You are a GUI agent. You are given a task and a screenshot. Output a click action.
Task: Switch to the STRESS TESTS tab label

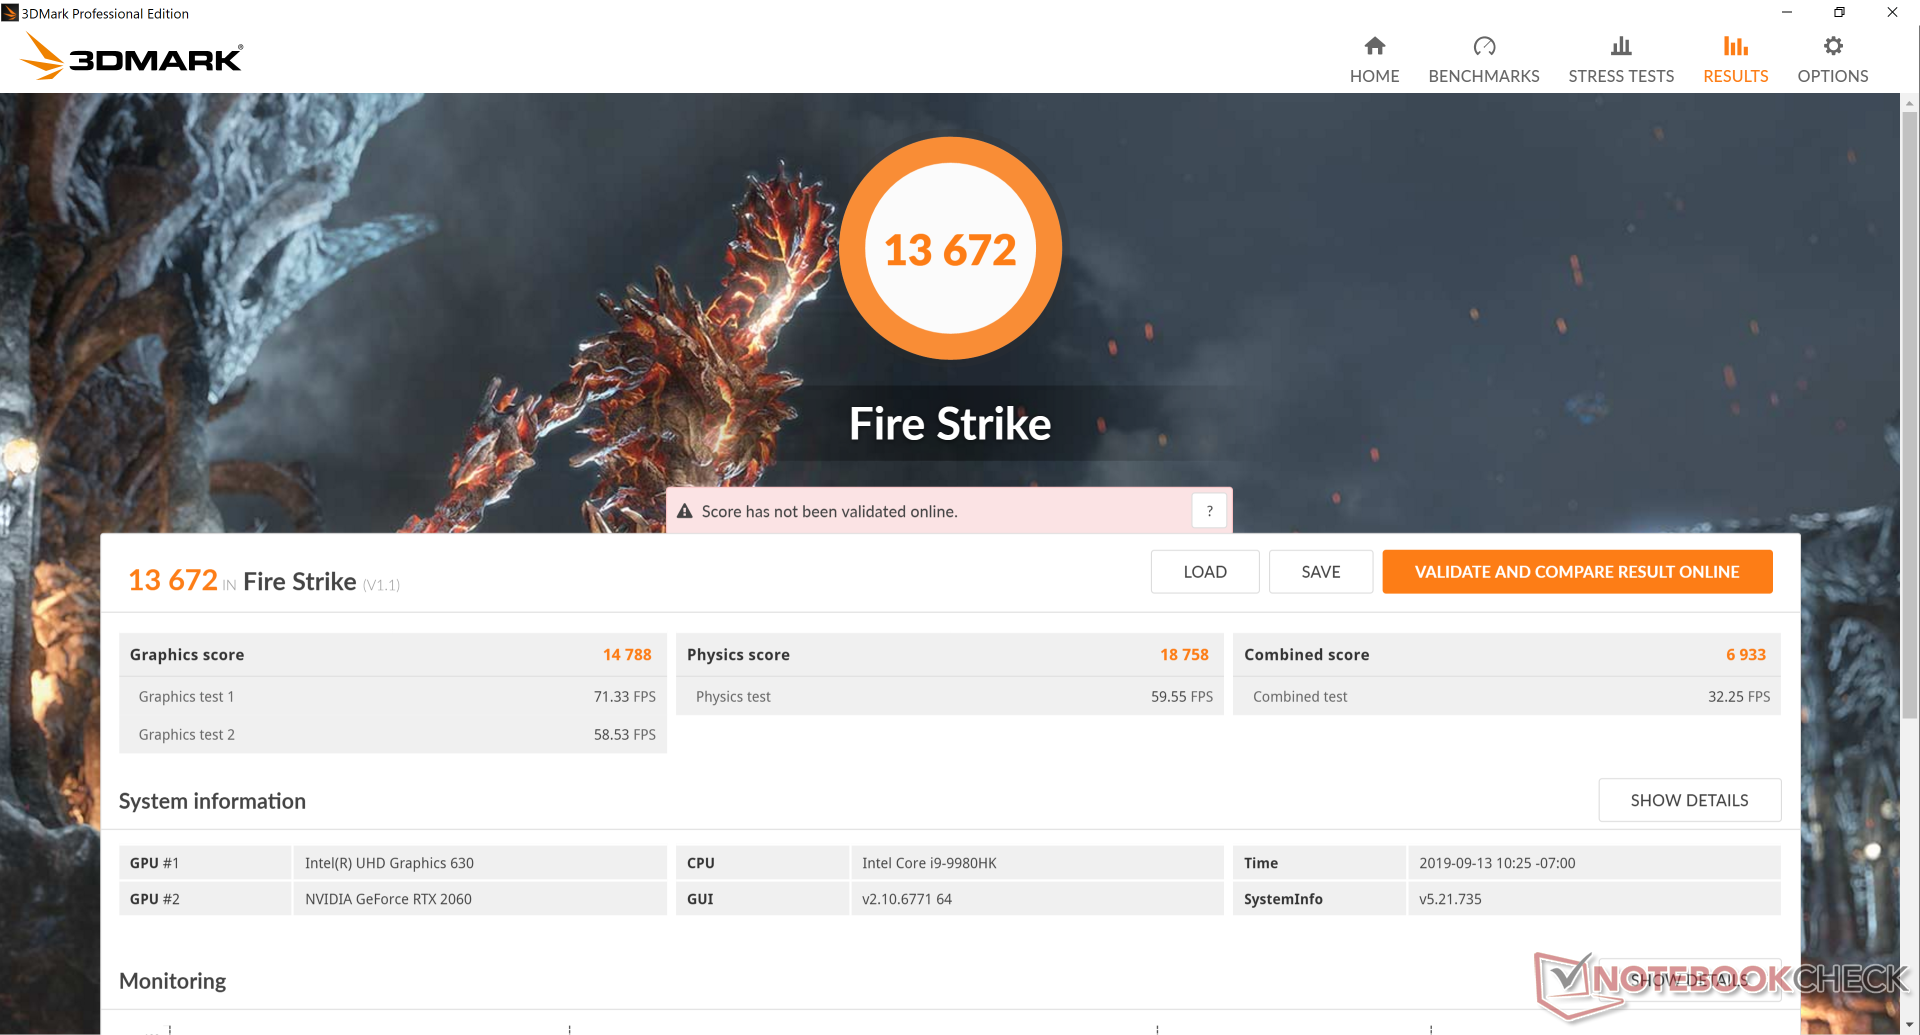tap(1621, 76)
